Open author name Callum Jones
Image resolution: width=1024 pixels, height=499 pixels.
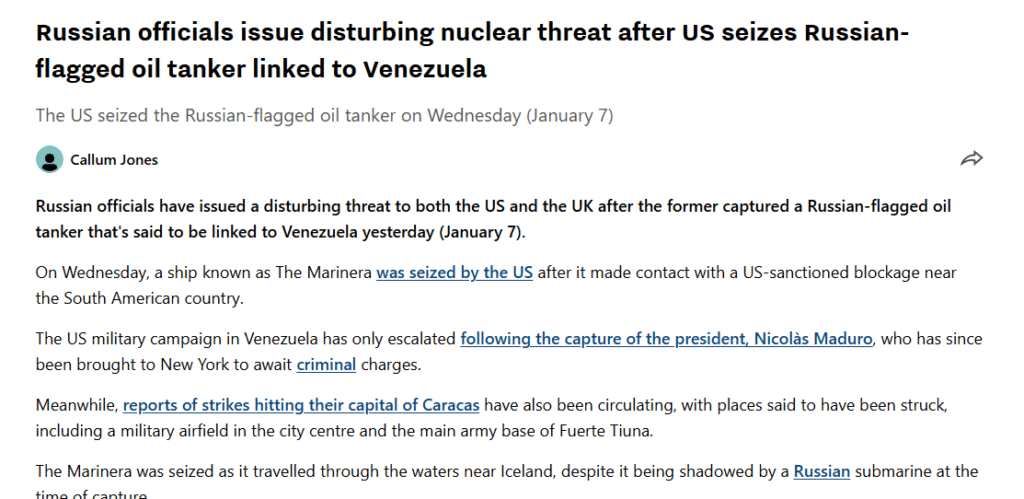114,160
